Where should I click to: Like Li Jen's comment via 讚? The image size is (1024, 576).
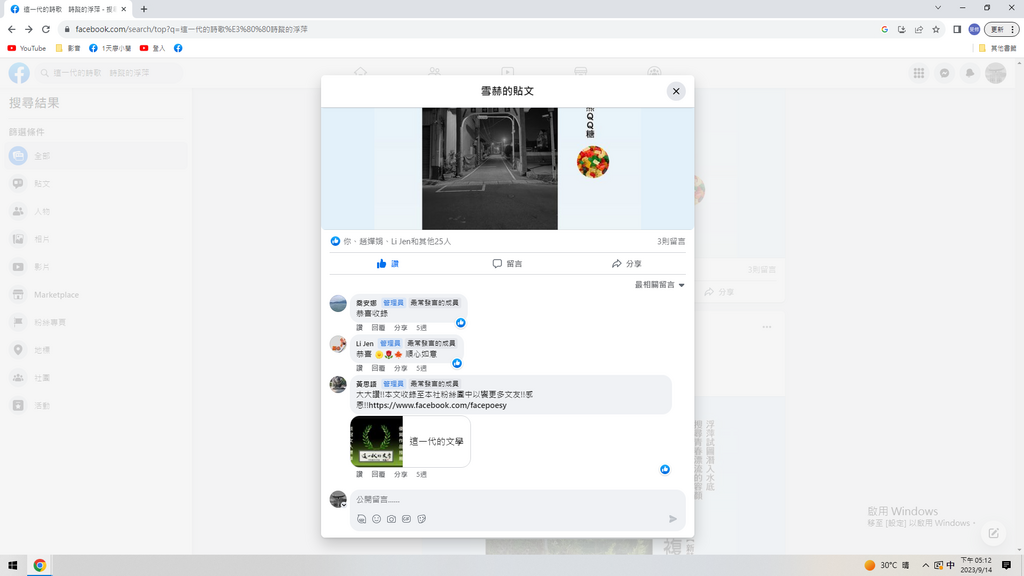pos(360,368)
